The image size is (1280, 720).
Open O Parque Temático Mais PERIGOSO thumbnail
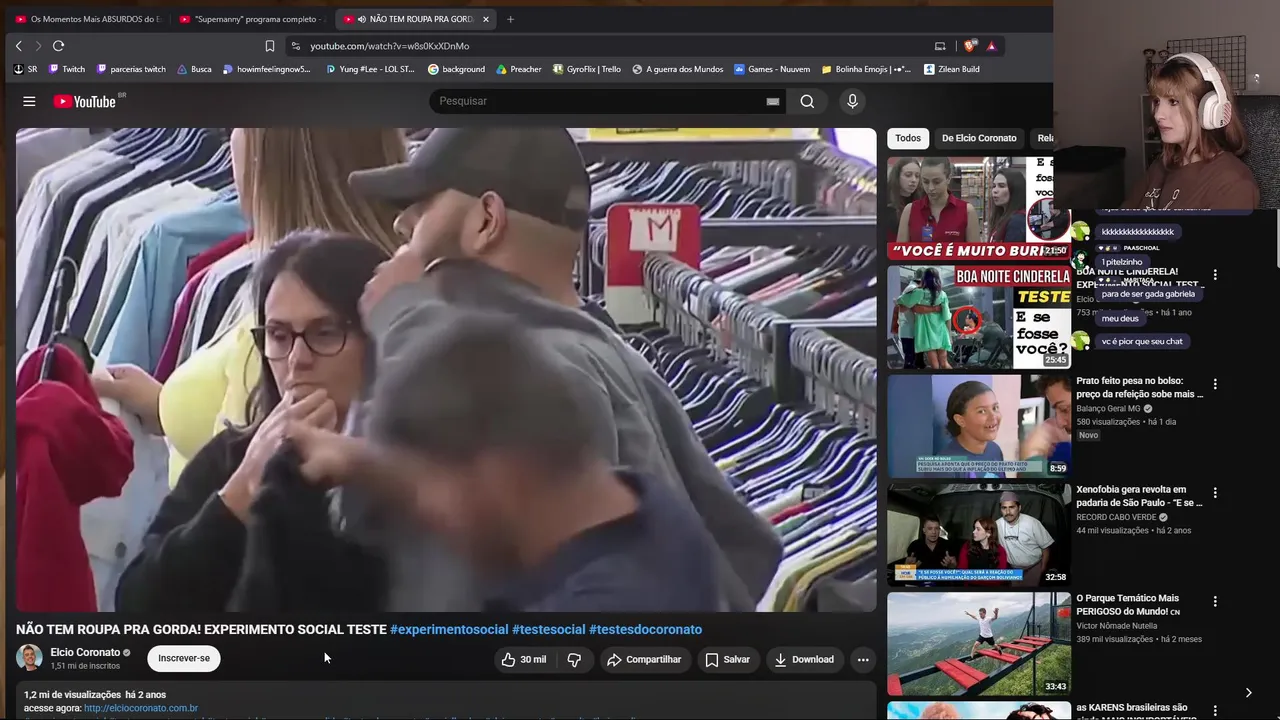[x=979, y=644]
